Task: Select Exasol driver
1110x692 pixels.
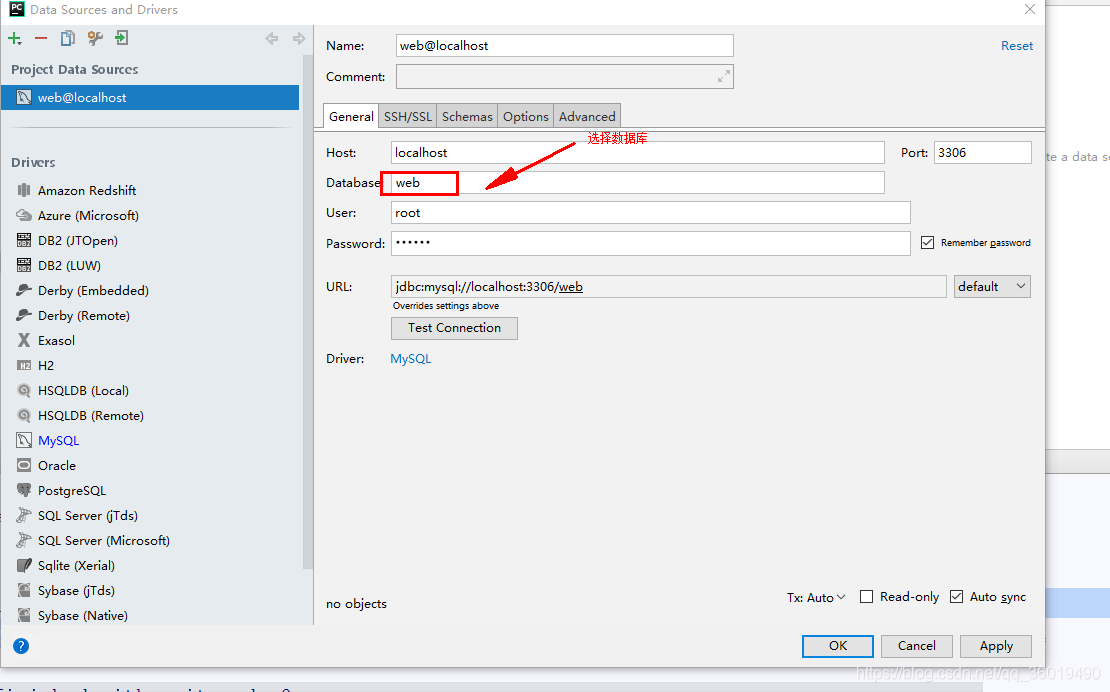Action: pos(56,340)
